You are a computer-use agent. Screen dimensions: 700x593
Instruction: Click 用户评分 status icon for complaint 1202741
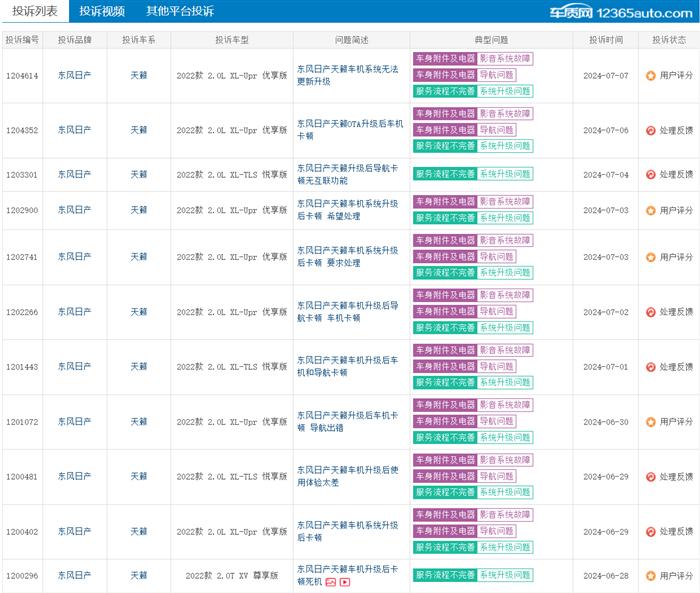[x=650, y=257]
